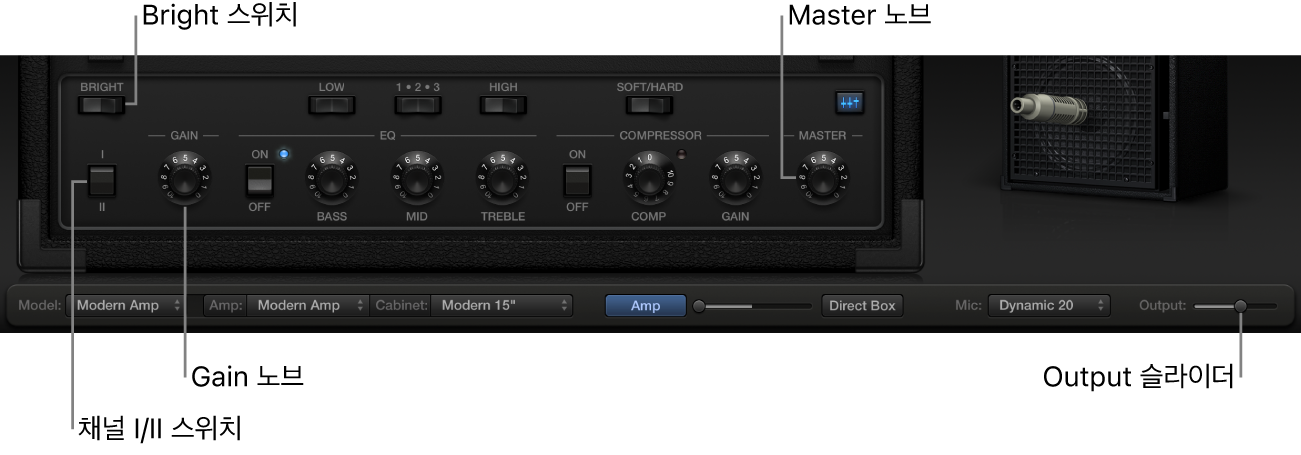This screenshot has height=455, width=1301.
Task: Click the Output slider handle
Action: pos(1240,306)
